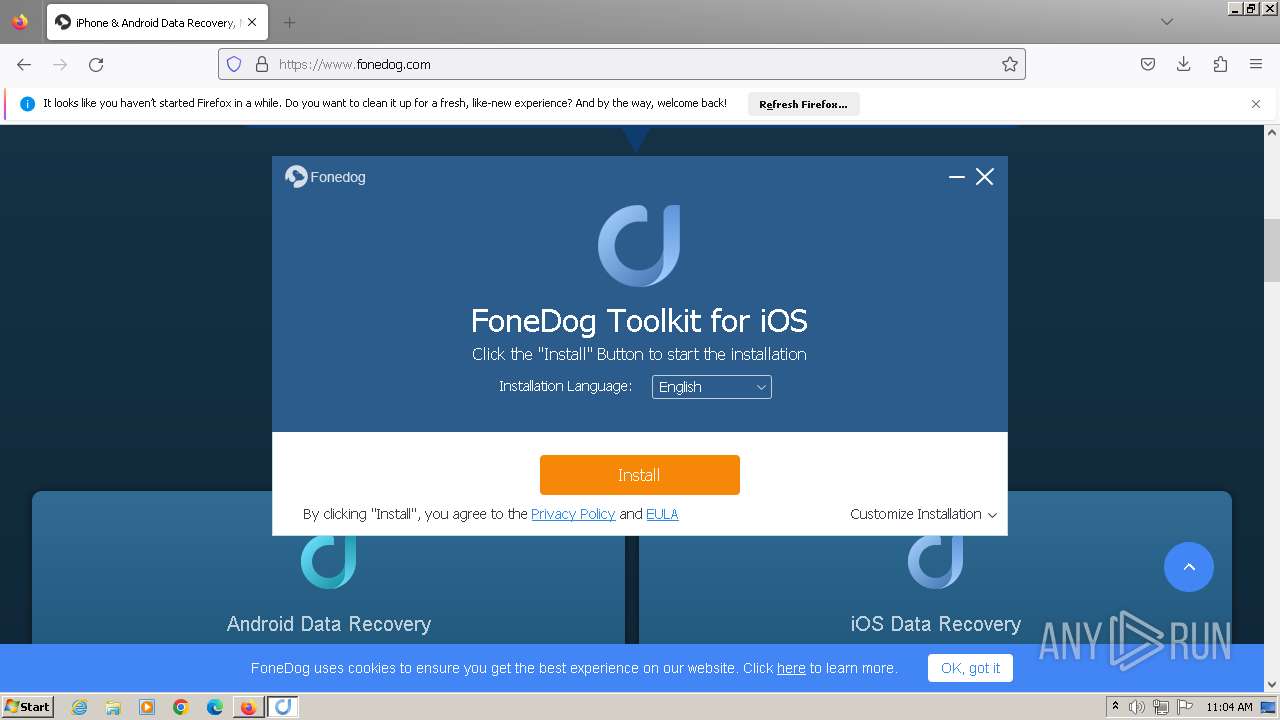Screen dimensions: 1280x720
Task: Click the site security padlock icon
Action: 262,64
